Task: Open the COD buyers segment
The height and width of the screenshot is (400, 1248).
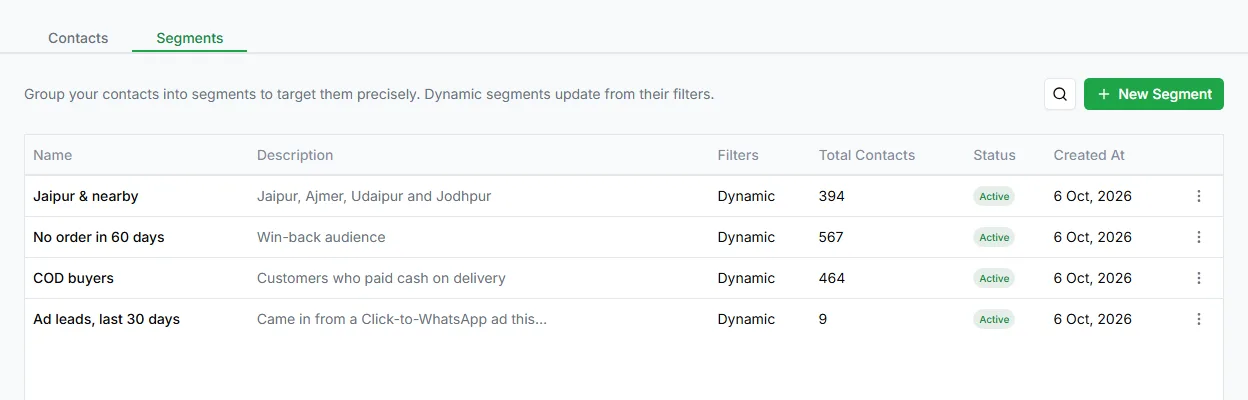Action: [x=74, y=278]
